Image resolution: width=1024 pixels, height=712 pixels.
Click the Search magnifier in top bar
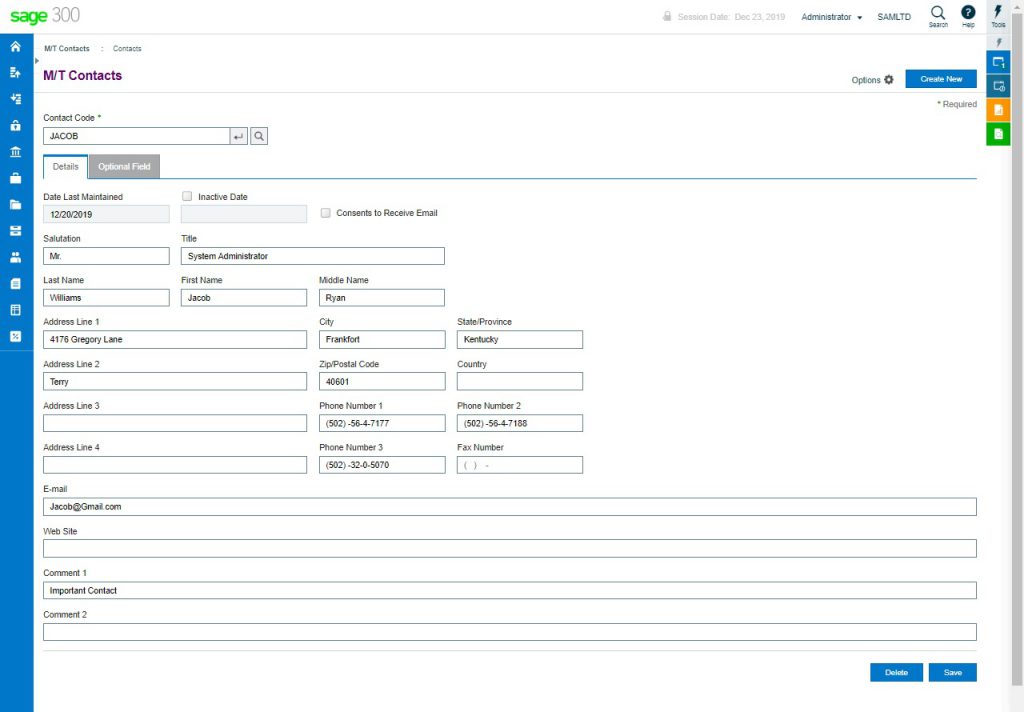pos(938,15)
